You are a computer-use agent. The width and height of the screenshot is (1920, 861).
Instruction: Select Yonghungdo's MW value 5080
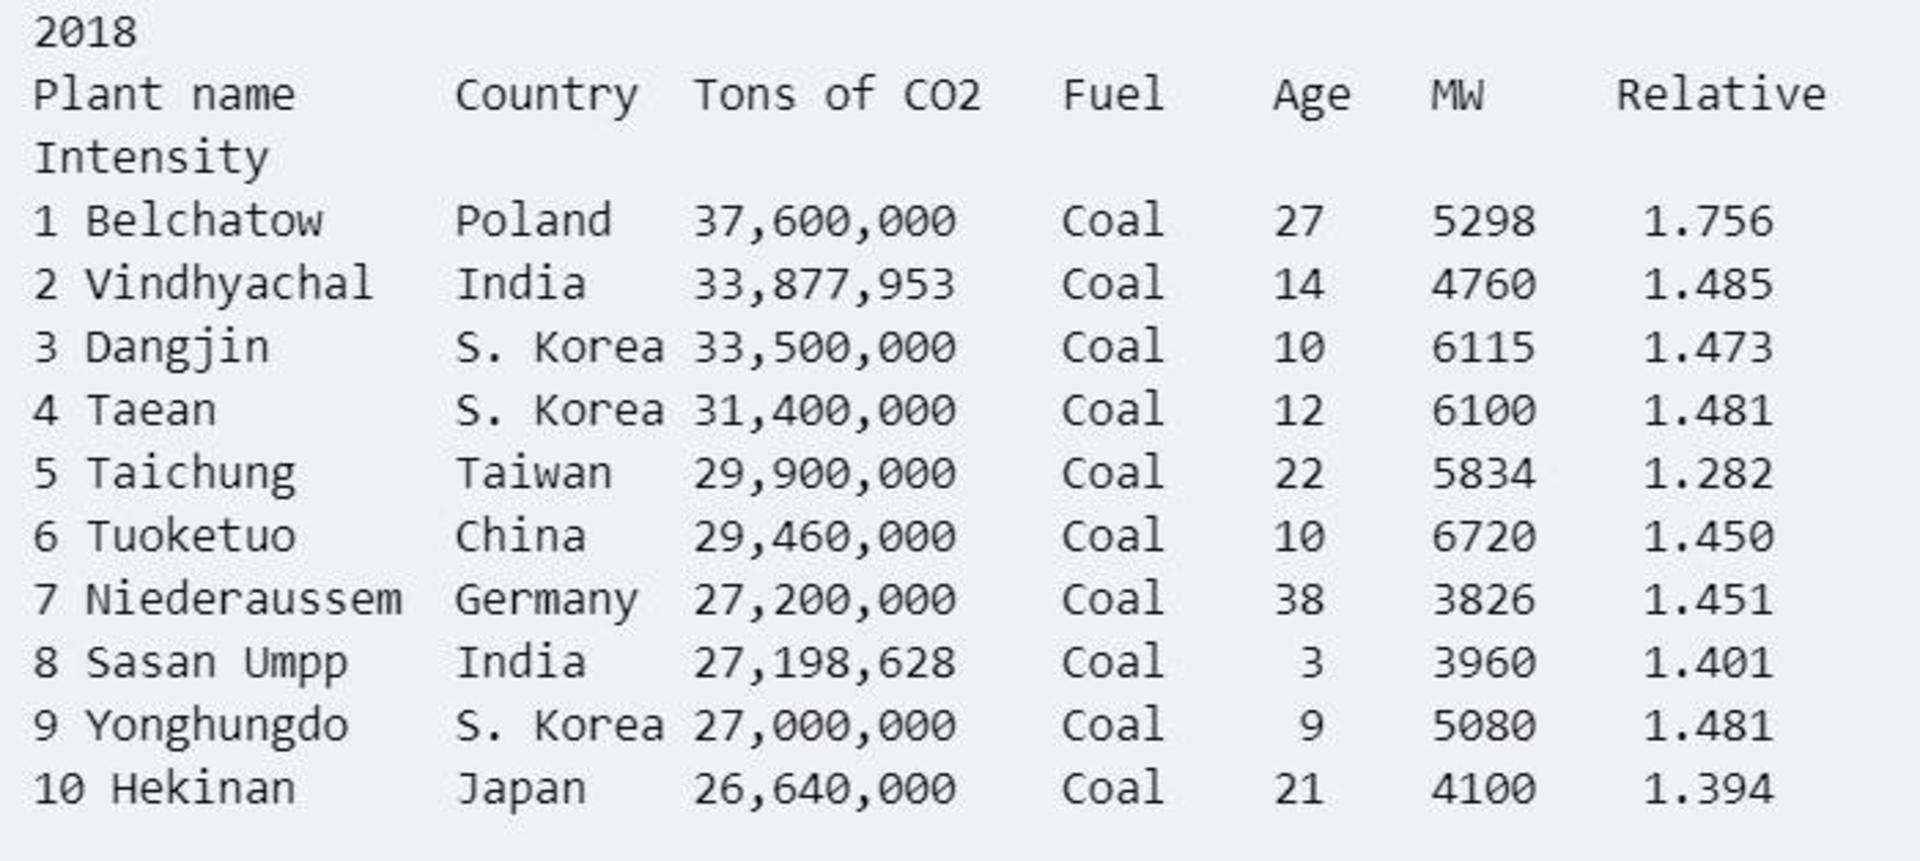tap(1483, 726)
